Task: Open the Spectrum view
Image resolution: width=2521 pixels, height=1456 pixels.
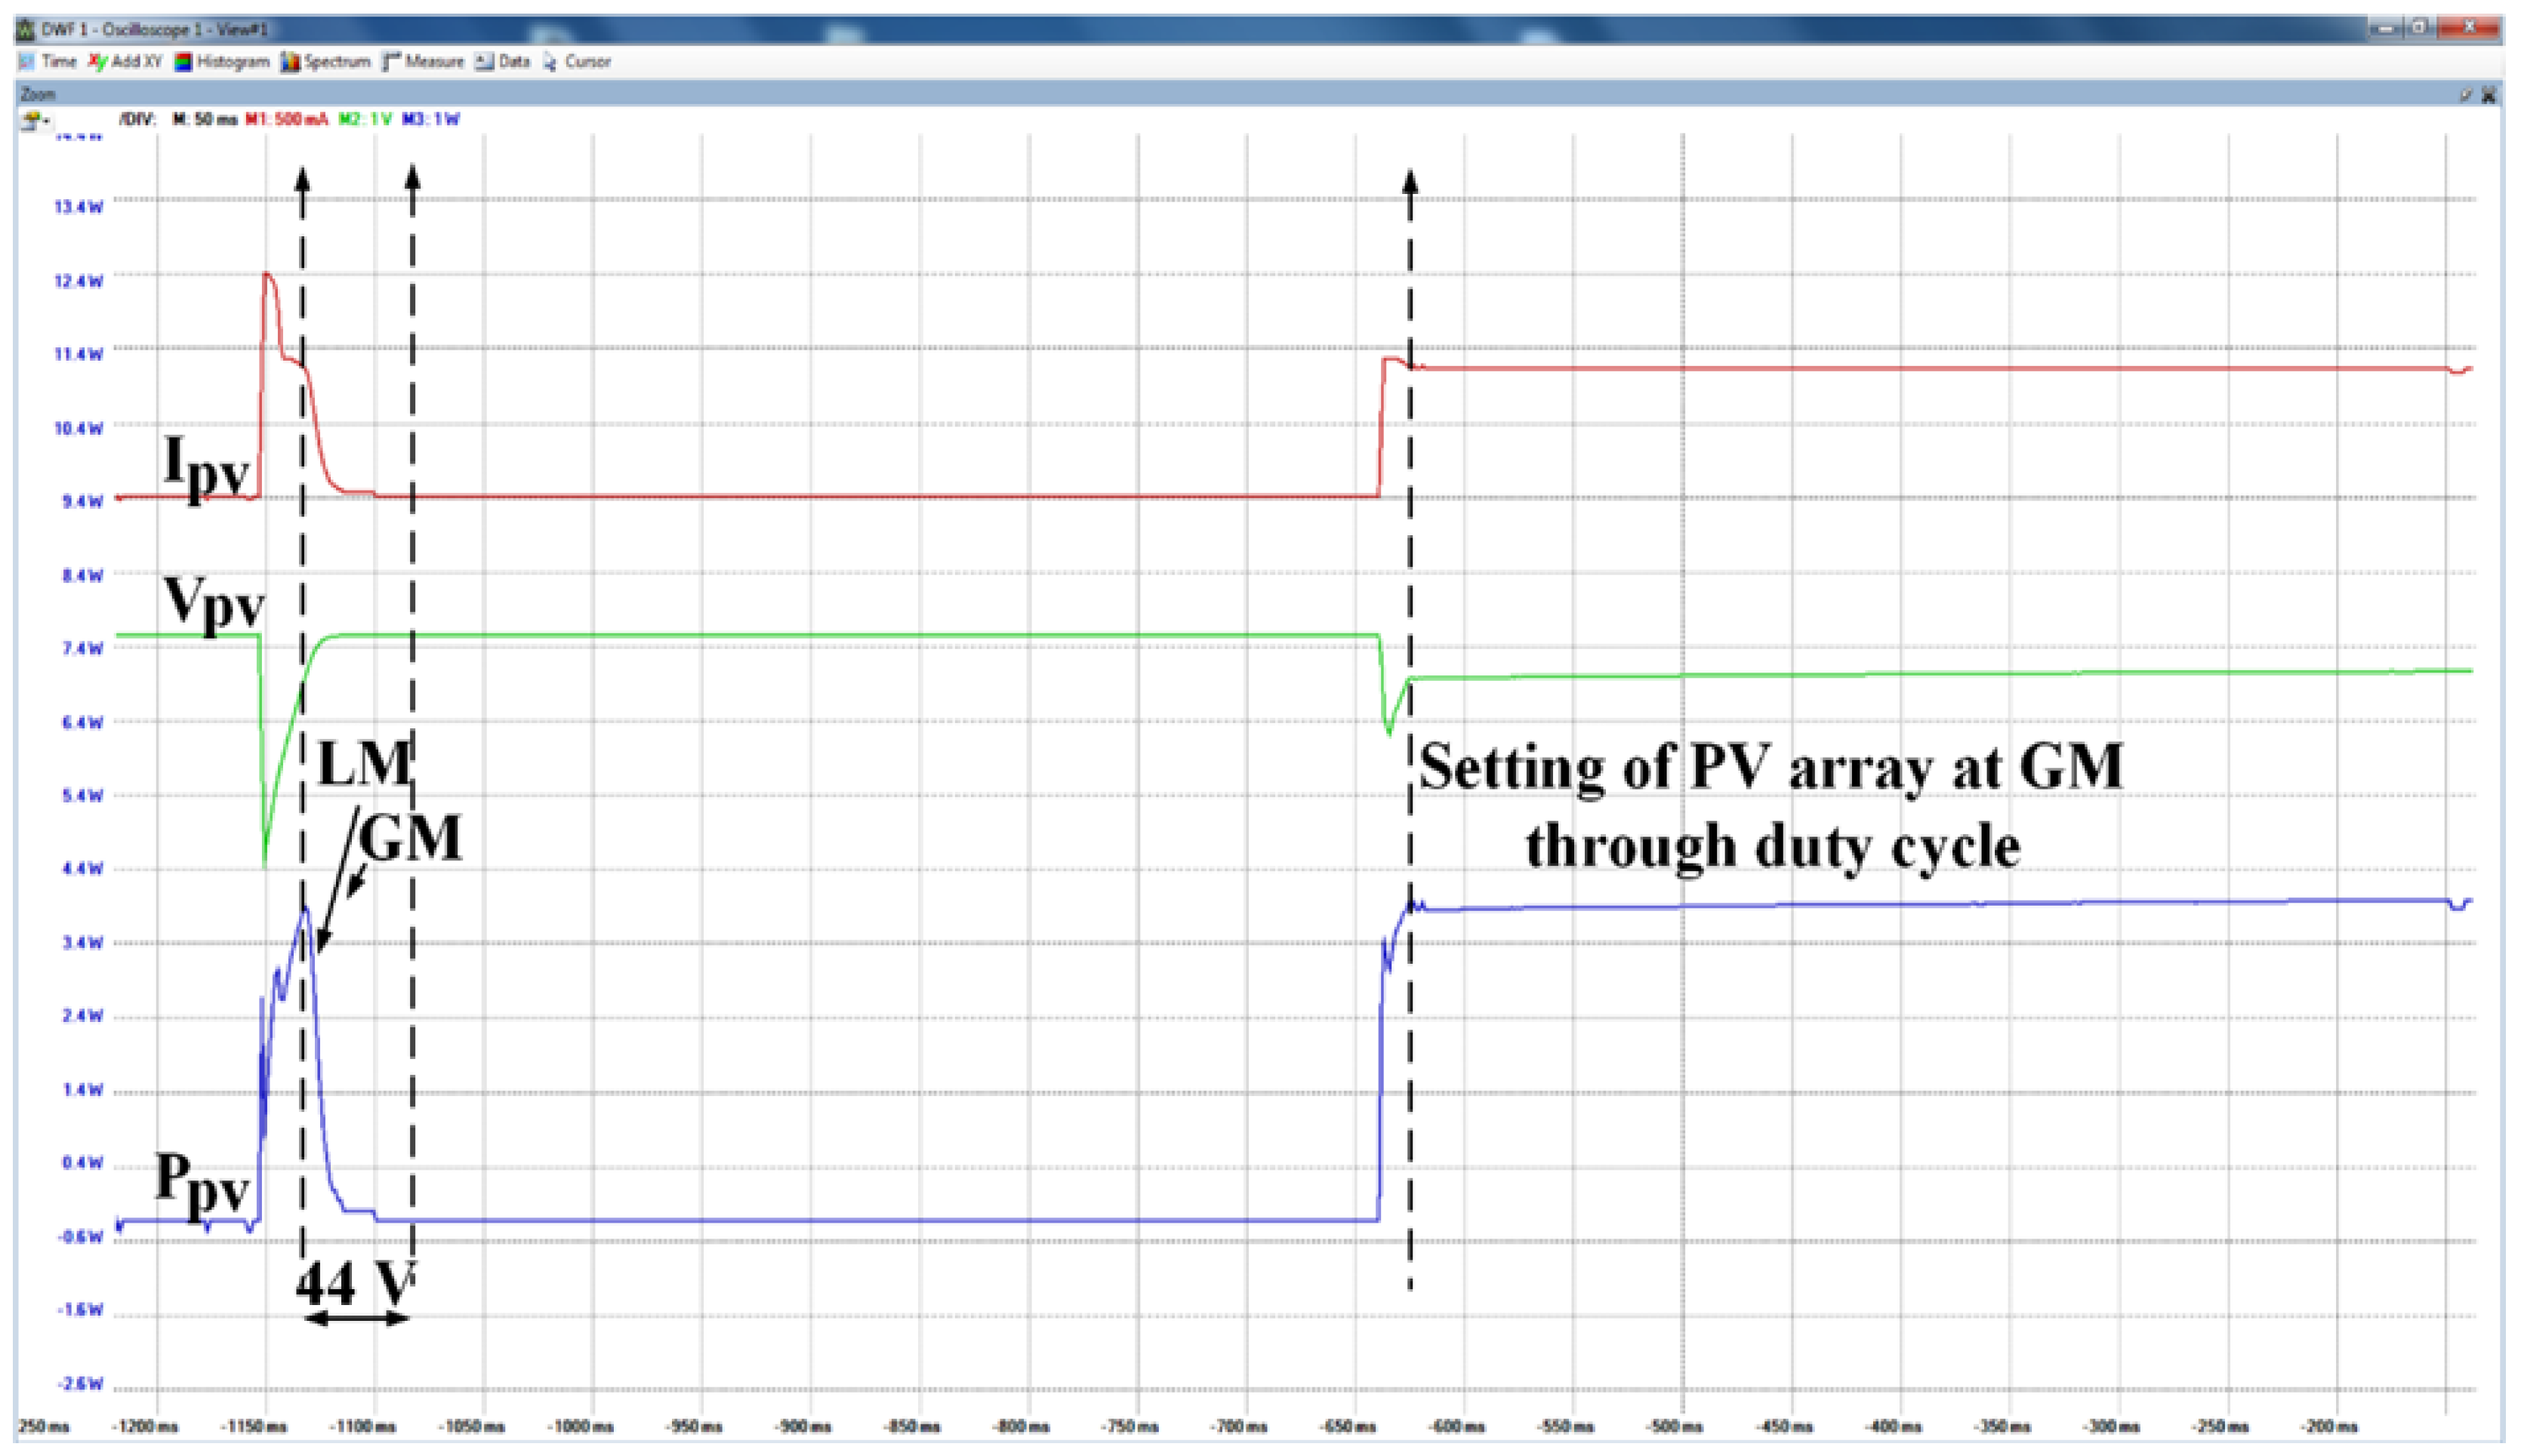Action: tap(325, 62)
